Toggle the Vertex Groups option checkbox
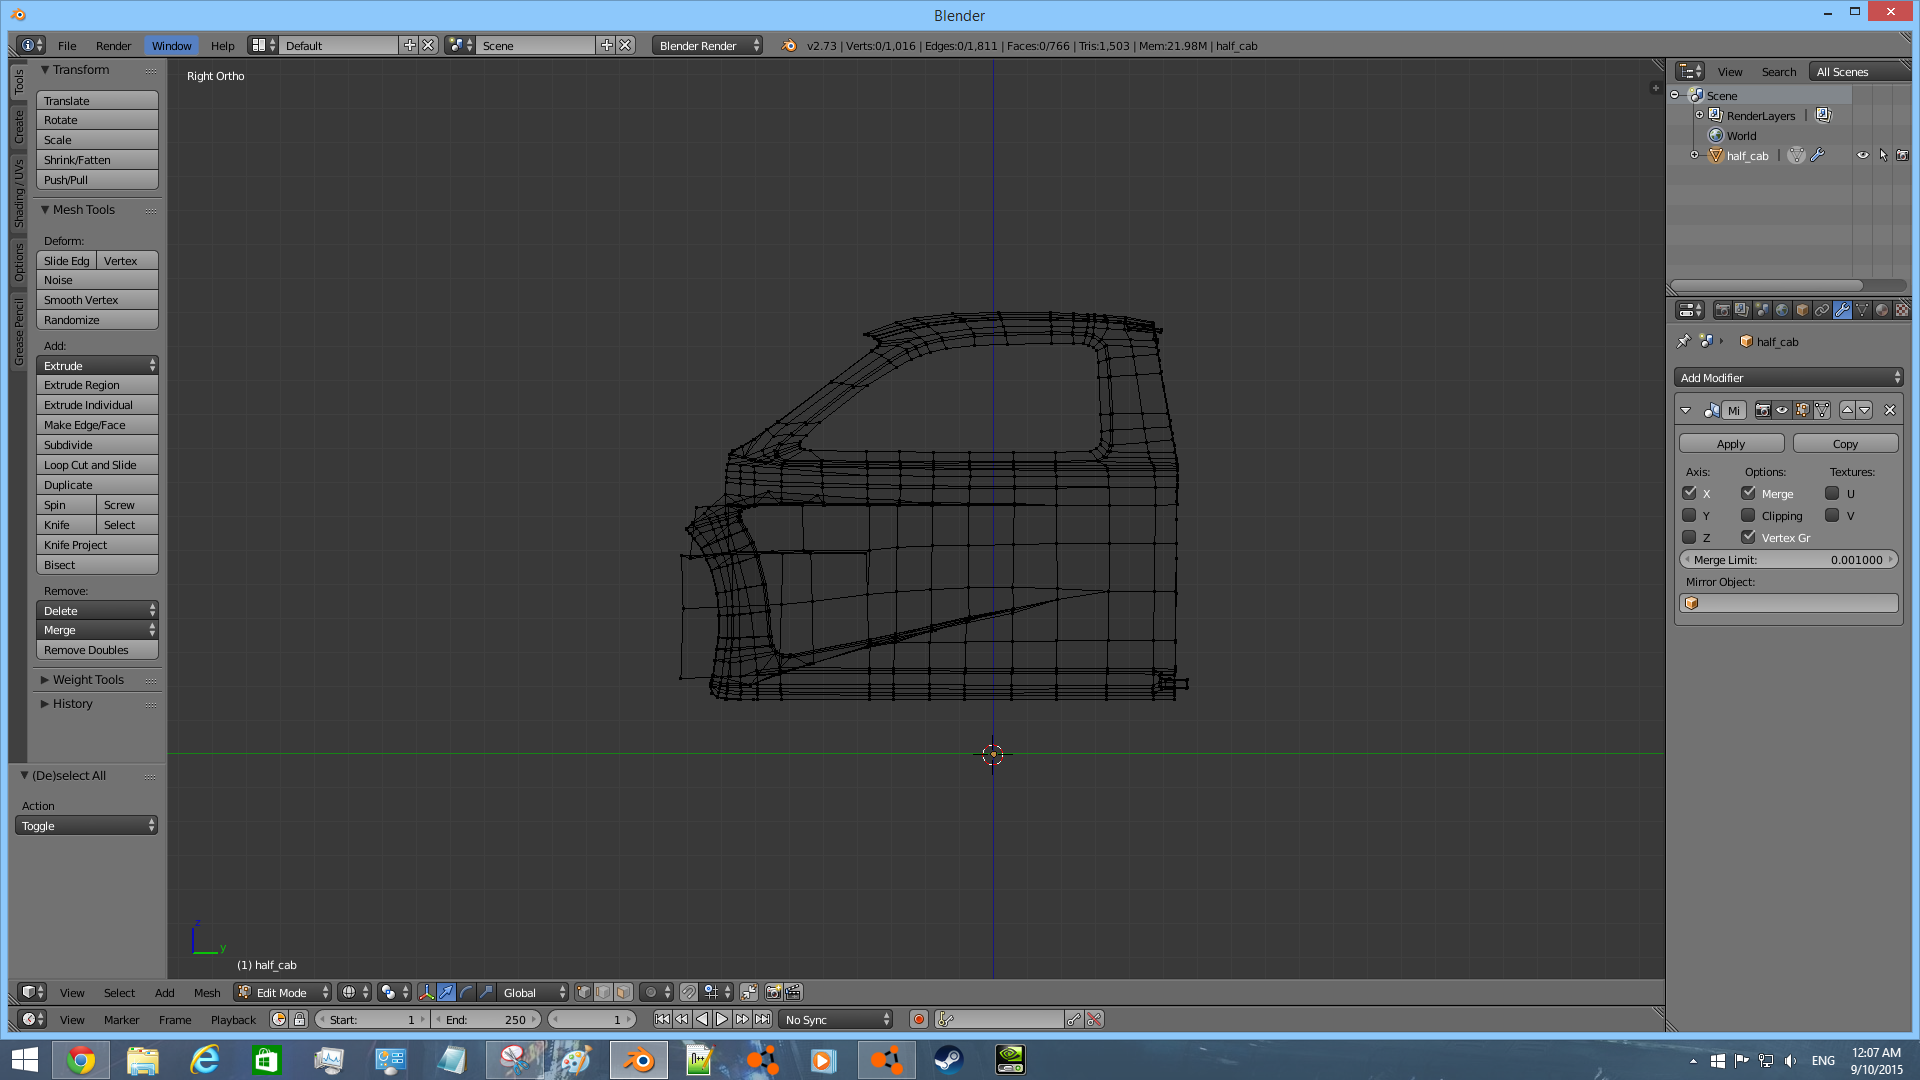 1748,537
